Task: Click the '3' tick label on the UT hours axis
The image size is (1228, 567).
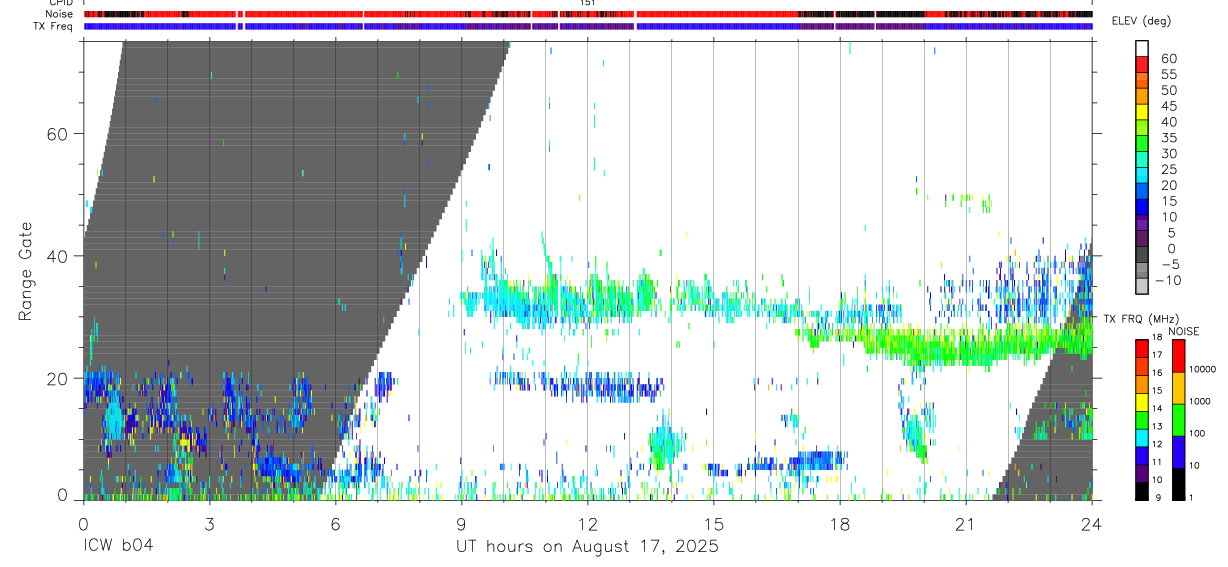Action: click(209, 524)
